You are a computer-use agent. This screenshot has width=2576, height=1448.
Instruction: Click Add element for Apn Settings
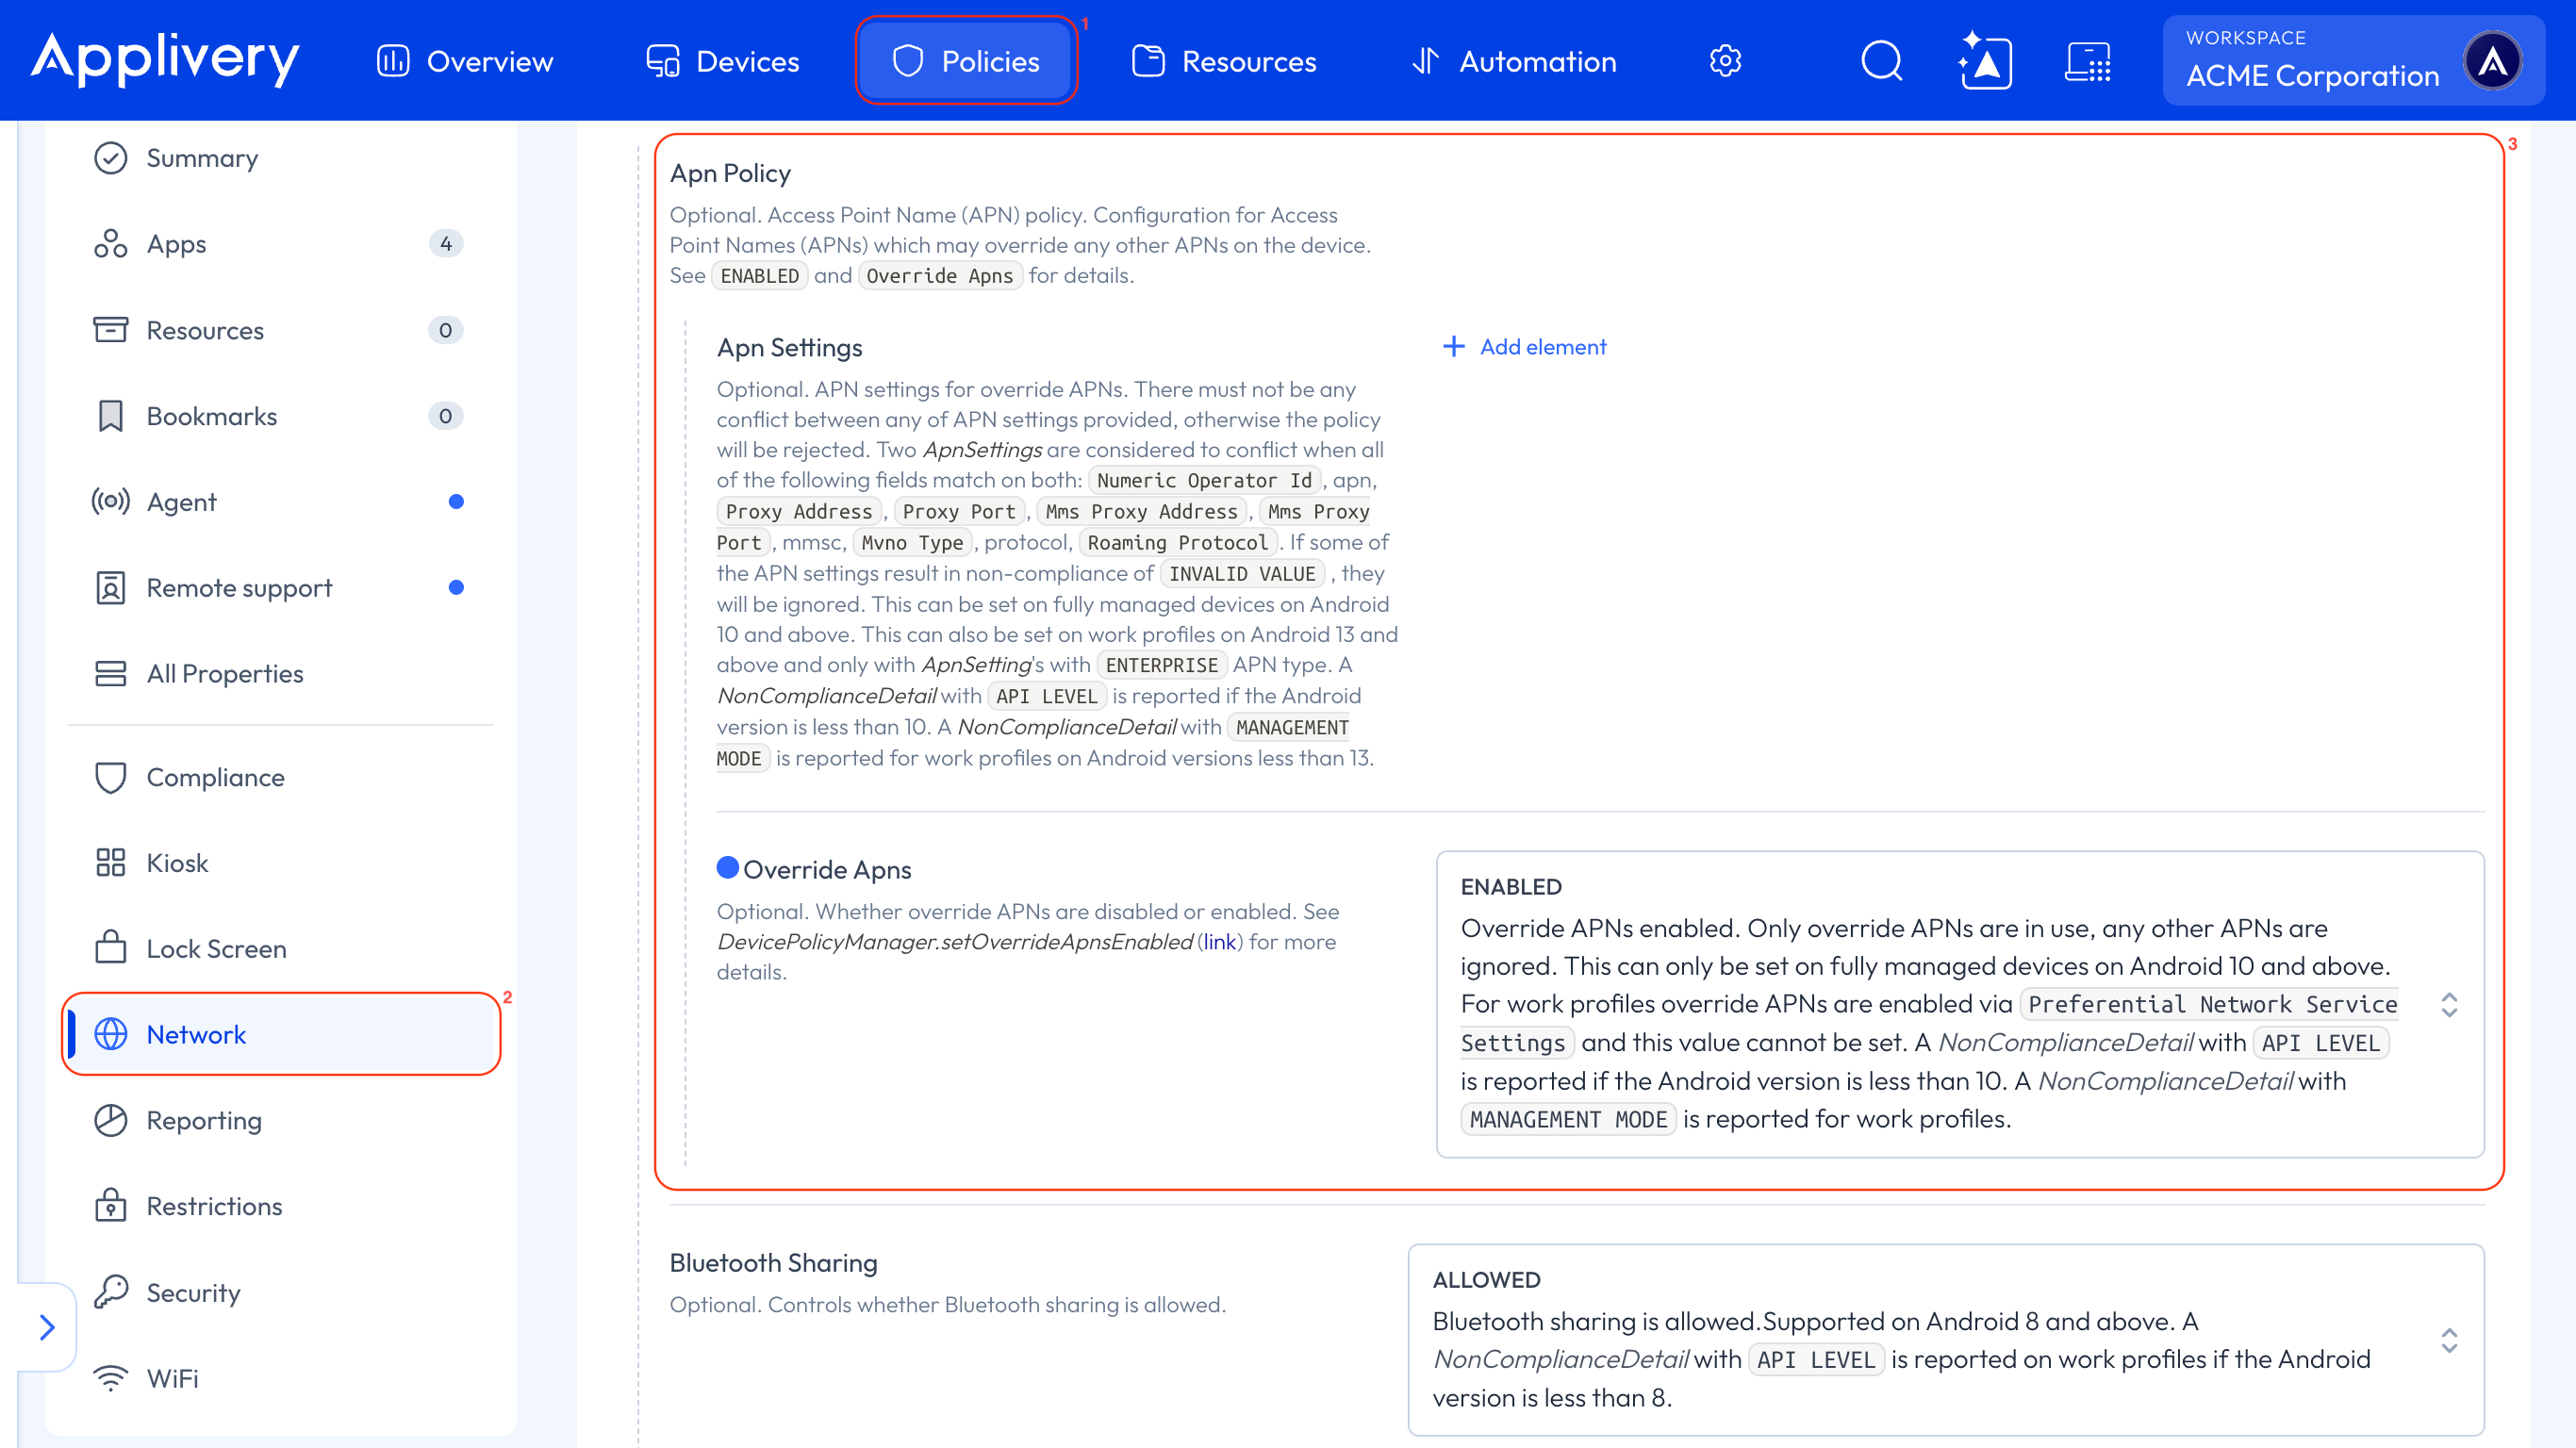[1524, 347]
